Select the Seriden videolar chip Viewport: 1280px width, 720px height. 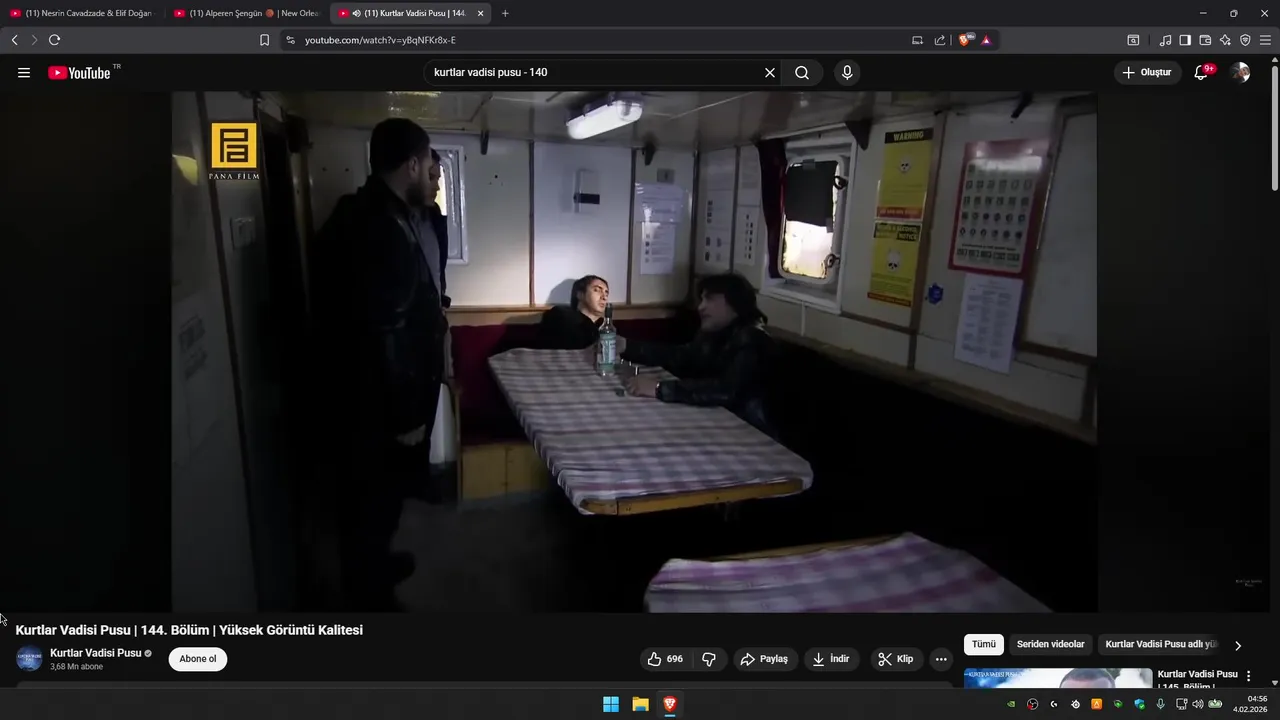click(1050, 645)
